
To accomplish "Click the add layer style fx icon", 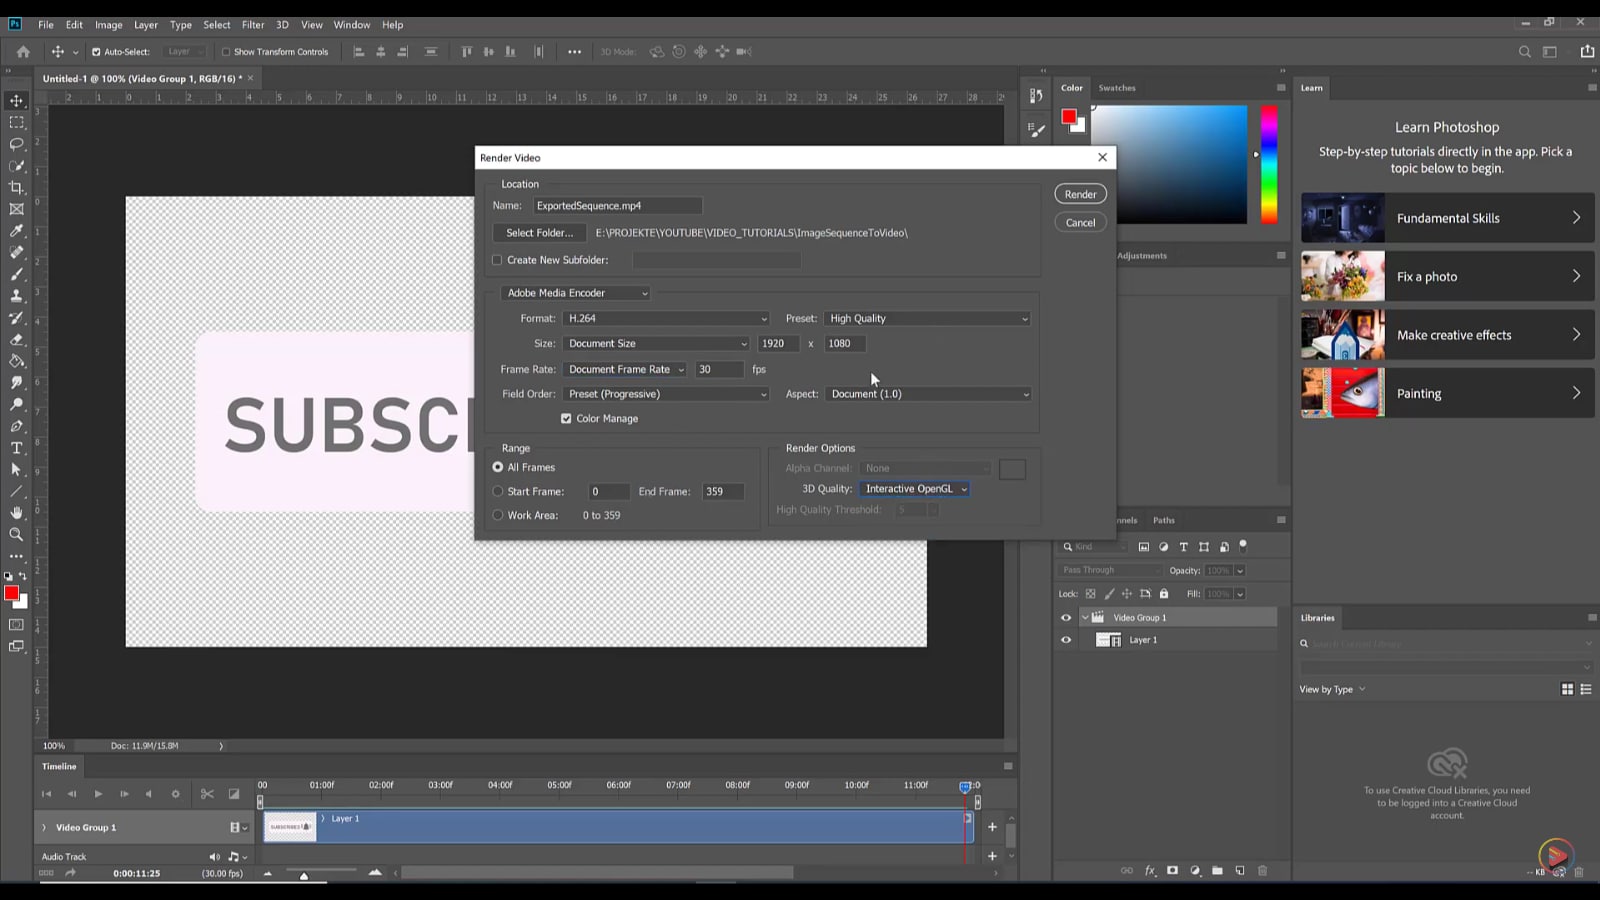I will (x=1150, y=871).
